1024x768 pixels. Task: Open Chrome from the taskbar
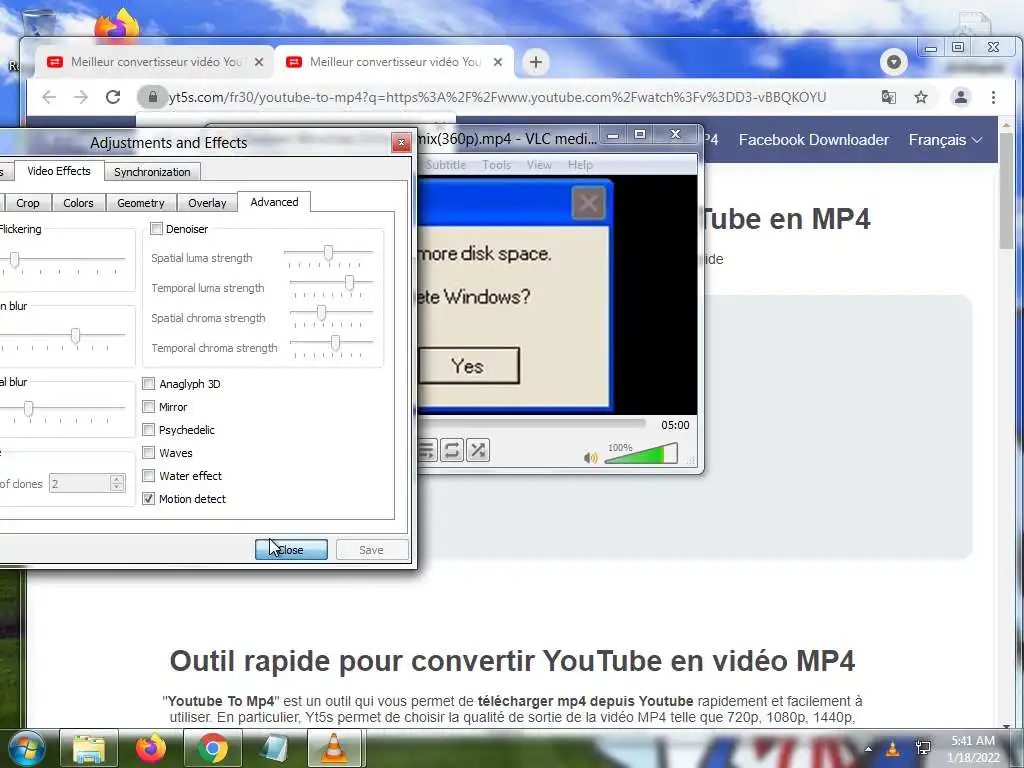[212, 749]
